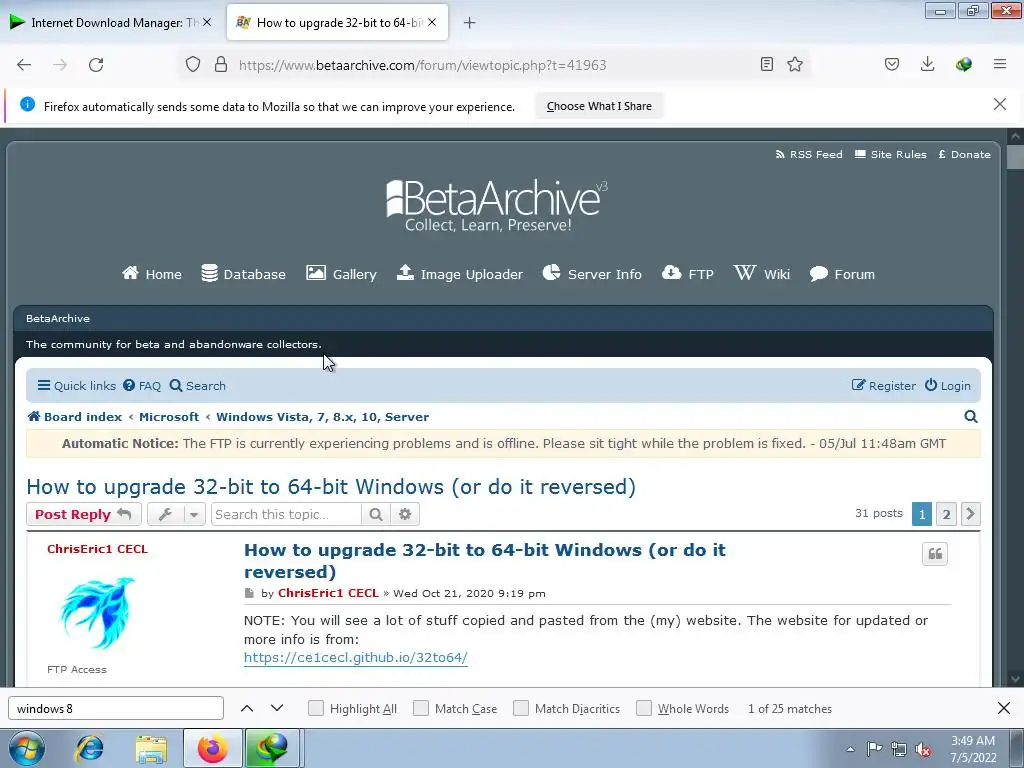This screenshot has height=768, width=1024.
Task: Dismiss the Firefox data notification bar
Action: (999, 104)
